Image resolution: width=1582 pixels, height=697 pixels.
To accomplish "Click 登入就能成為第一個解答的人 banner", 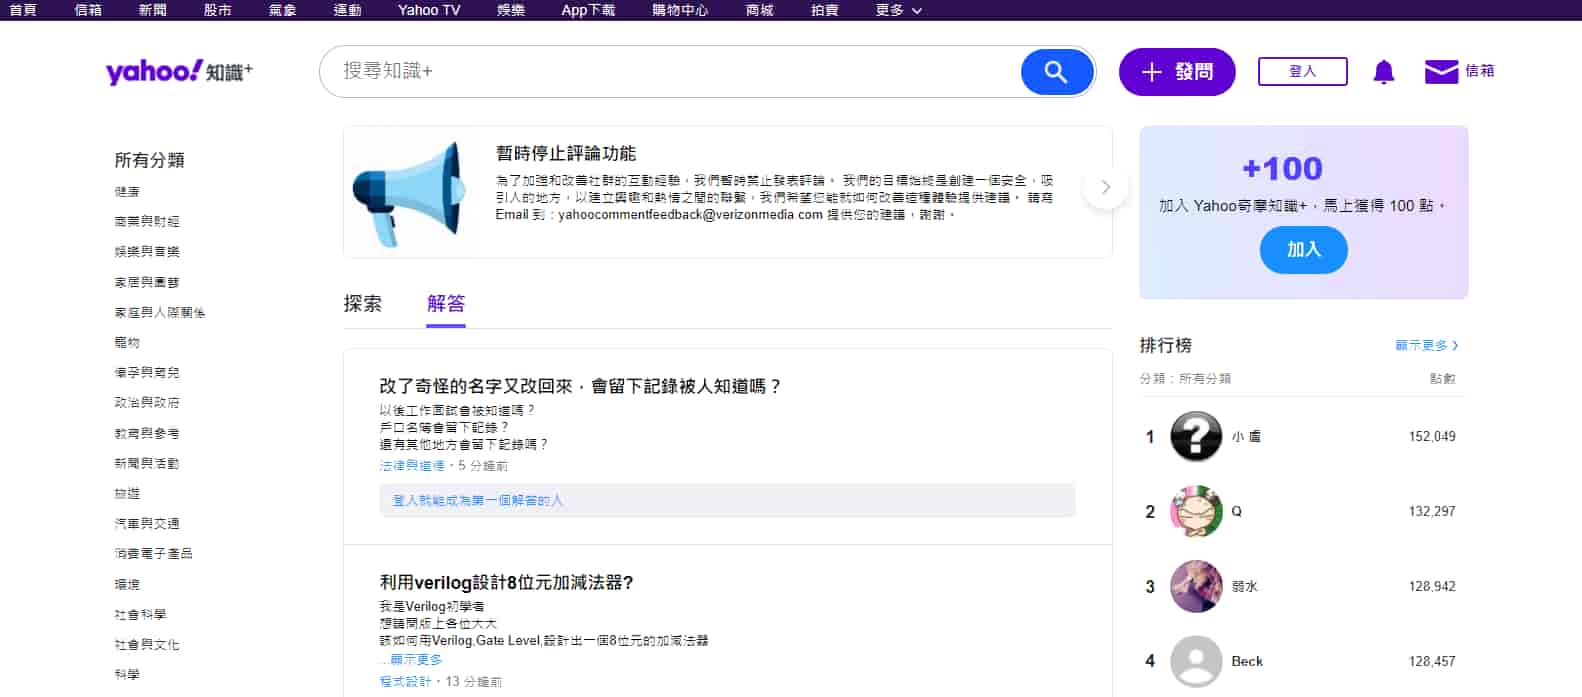I will click(x=727, y=500).
